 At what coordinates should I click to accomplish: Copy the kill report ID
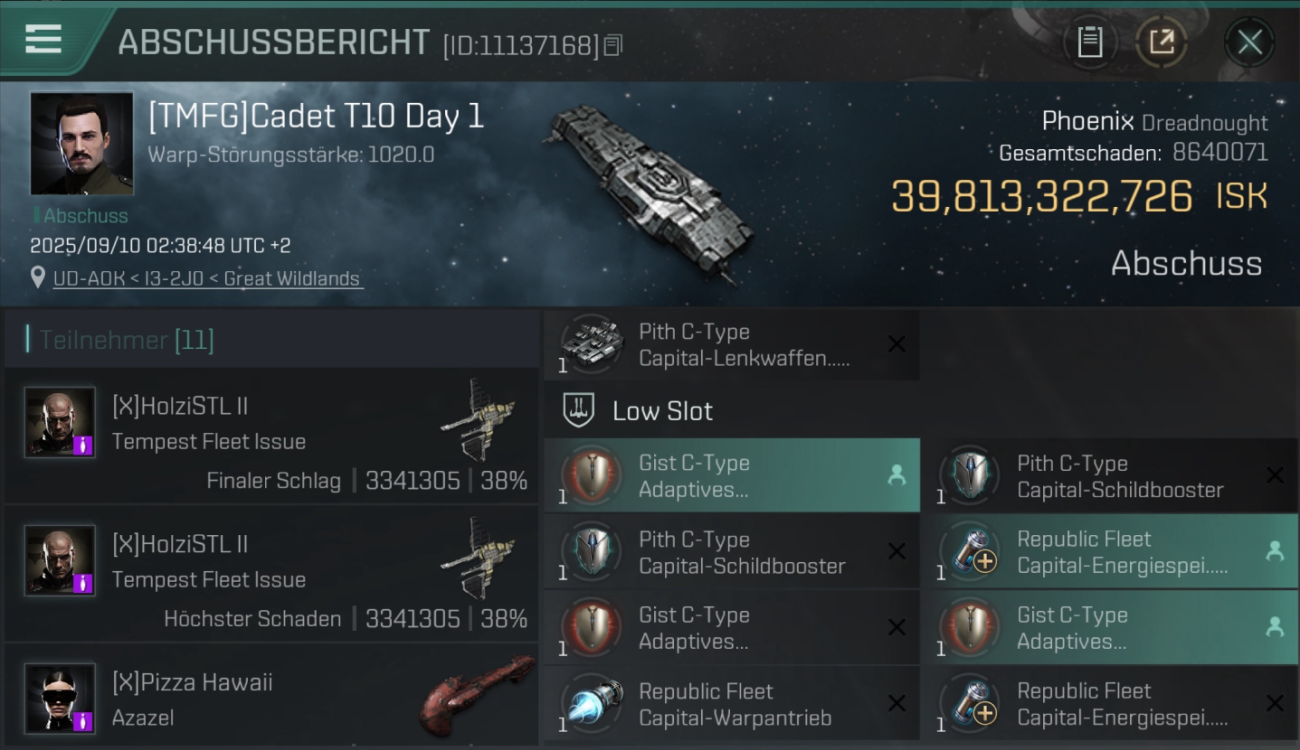(613, 45)
